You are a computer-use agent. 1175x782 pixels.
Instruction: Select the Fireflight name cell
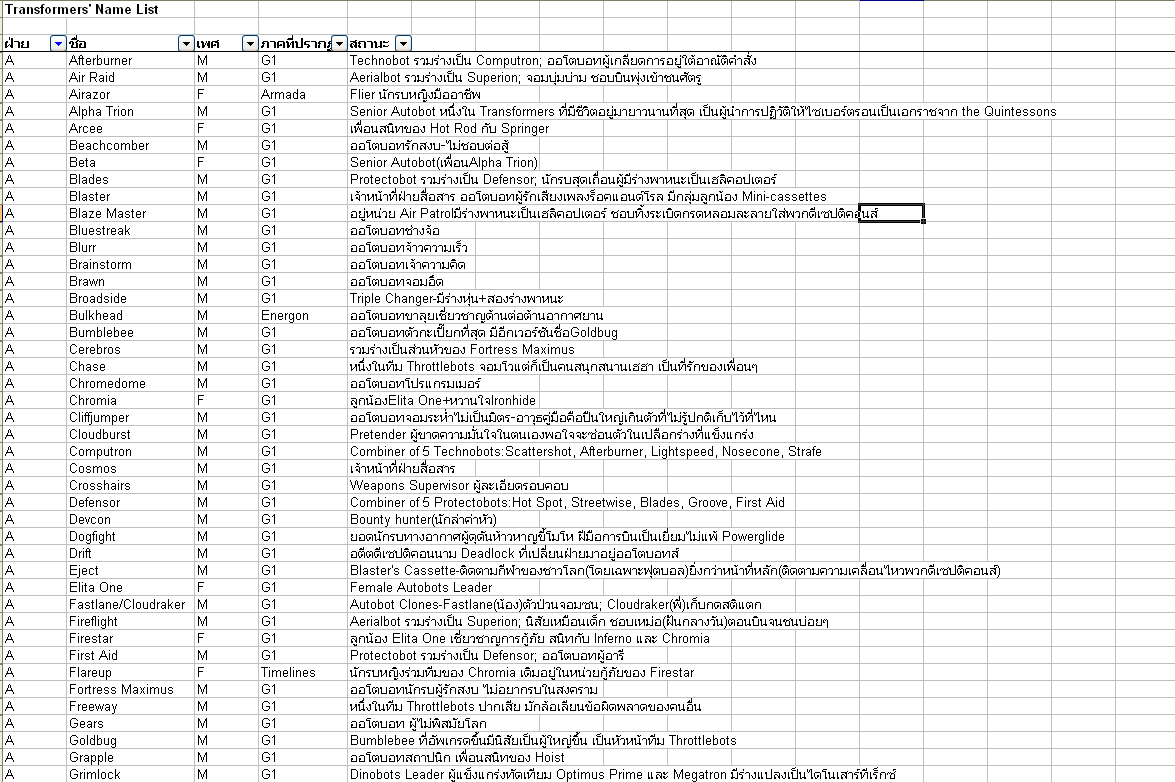(x=130, y=622)
